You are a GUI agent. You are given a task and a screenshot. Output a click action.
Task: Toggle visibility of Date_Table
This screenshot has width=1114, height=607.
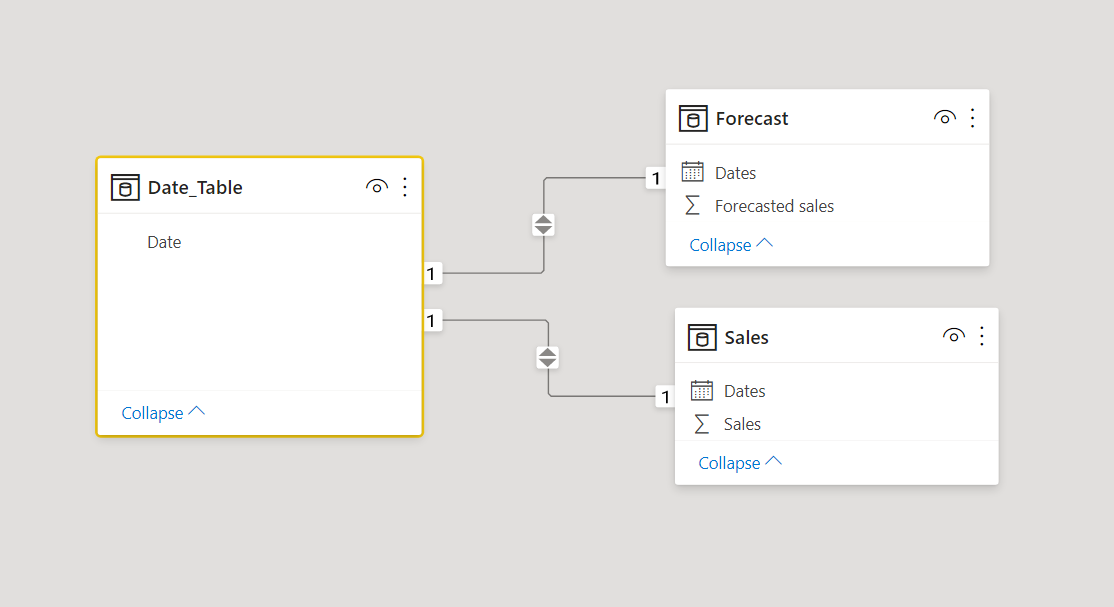click(x=377, y=187)
